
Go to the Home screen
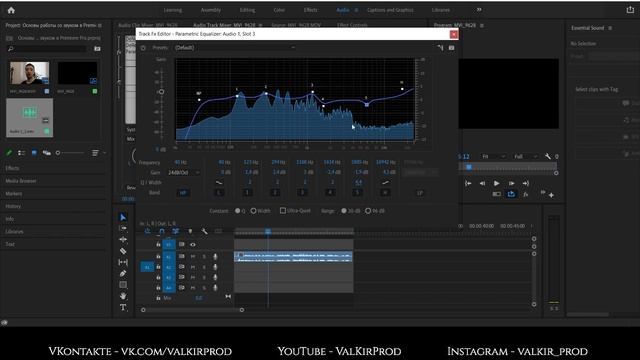[11, 10]
